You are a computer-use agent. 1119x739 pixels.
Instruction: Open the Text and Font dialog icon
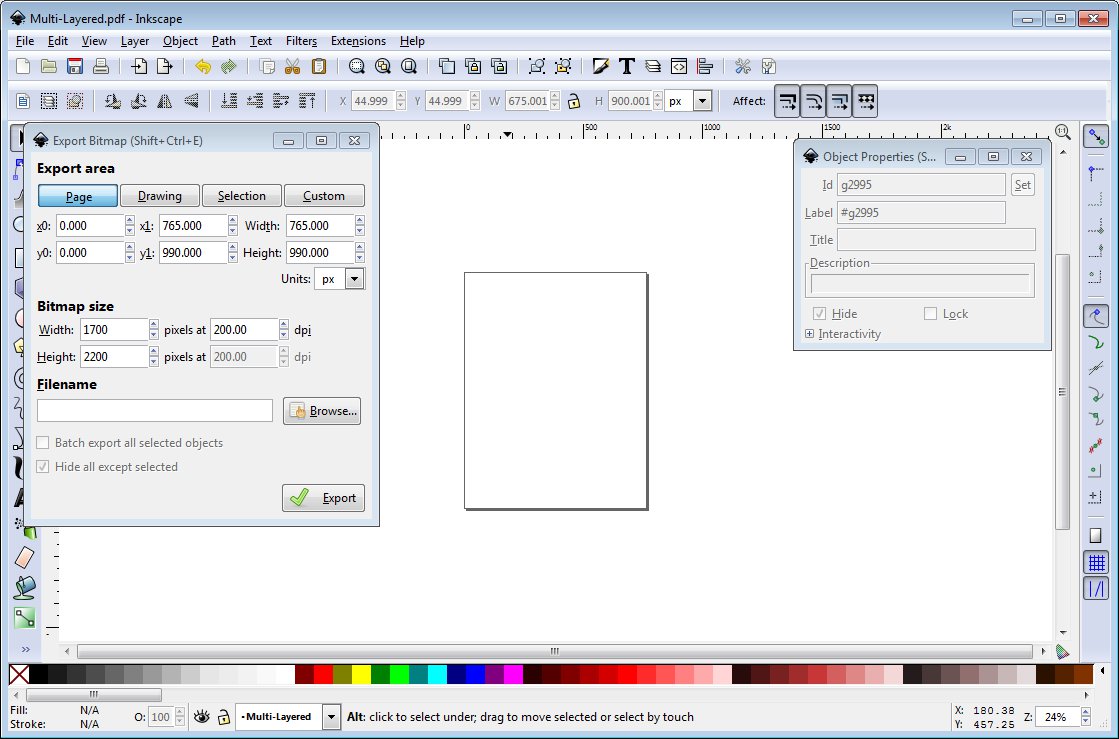(627, 67)
